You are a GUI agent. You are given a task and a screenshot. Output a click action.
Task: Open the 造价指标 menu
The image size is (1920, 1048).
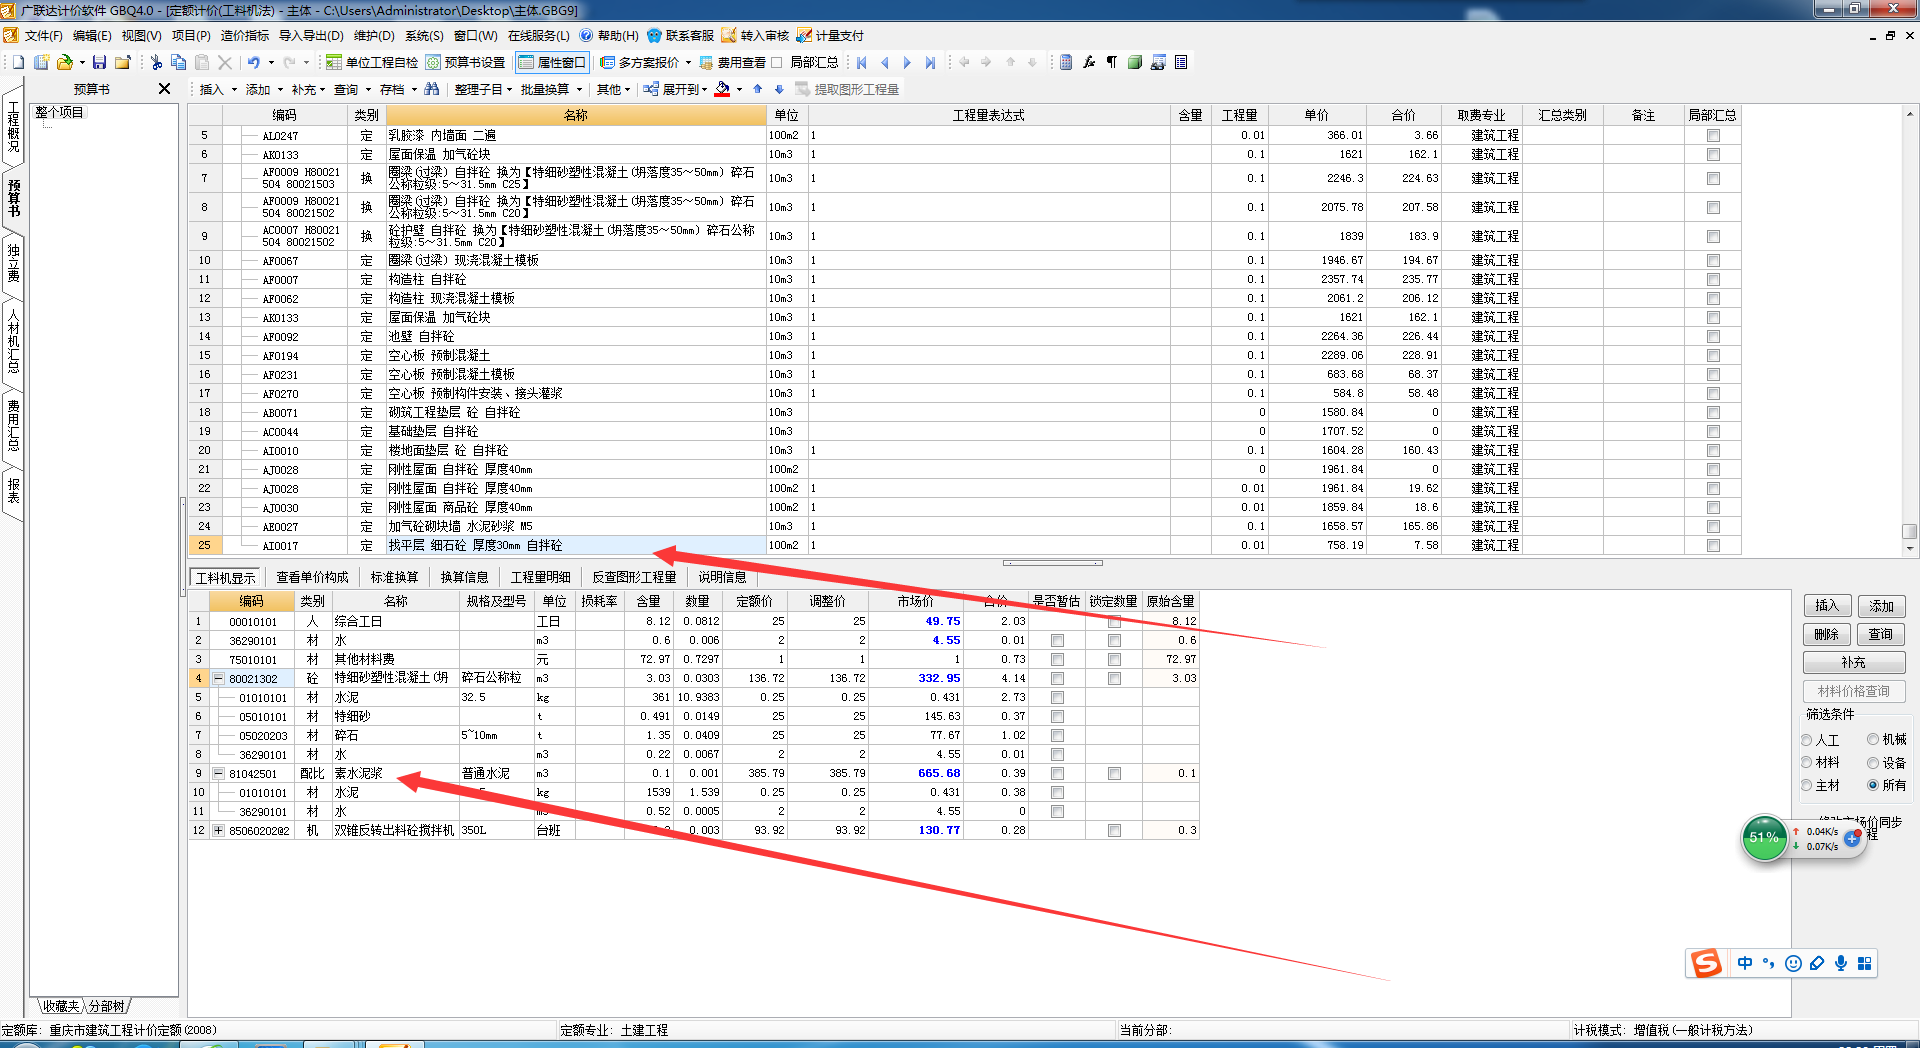tap(244, 35)
